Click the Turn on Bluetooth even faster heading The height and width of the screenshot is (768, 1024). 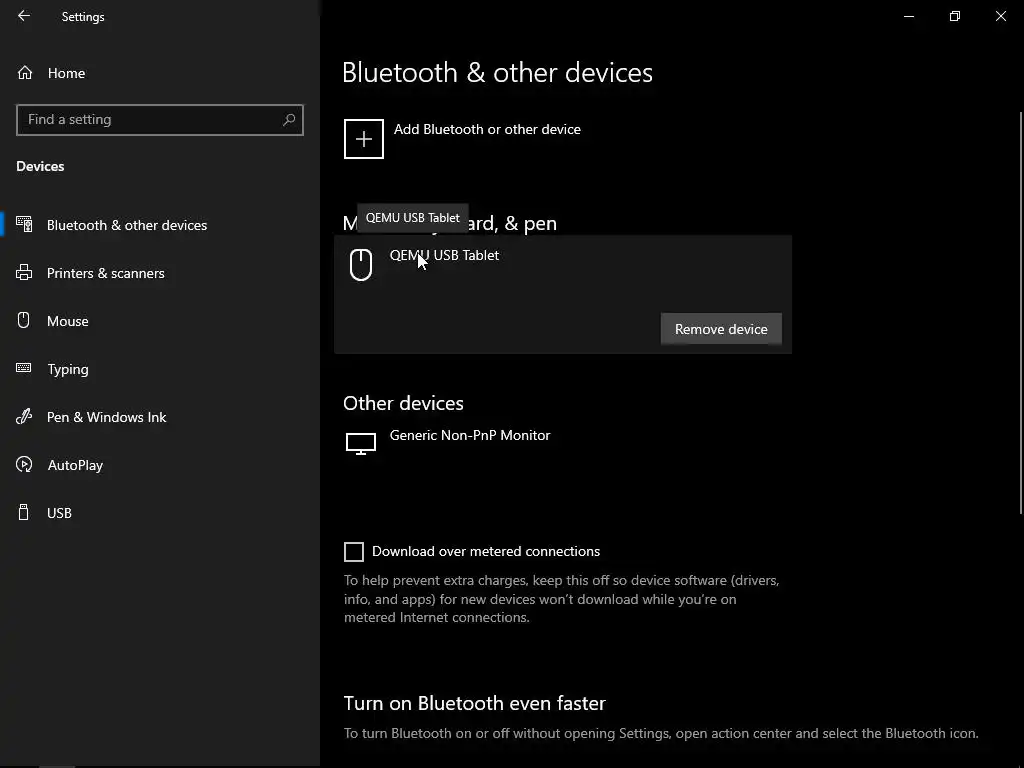475,703
